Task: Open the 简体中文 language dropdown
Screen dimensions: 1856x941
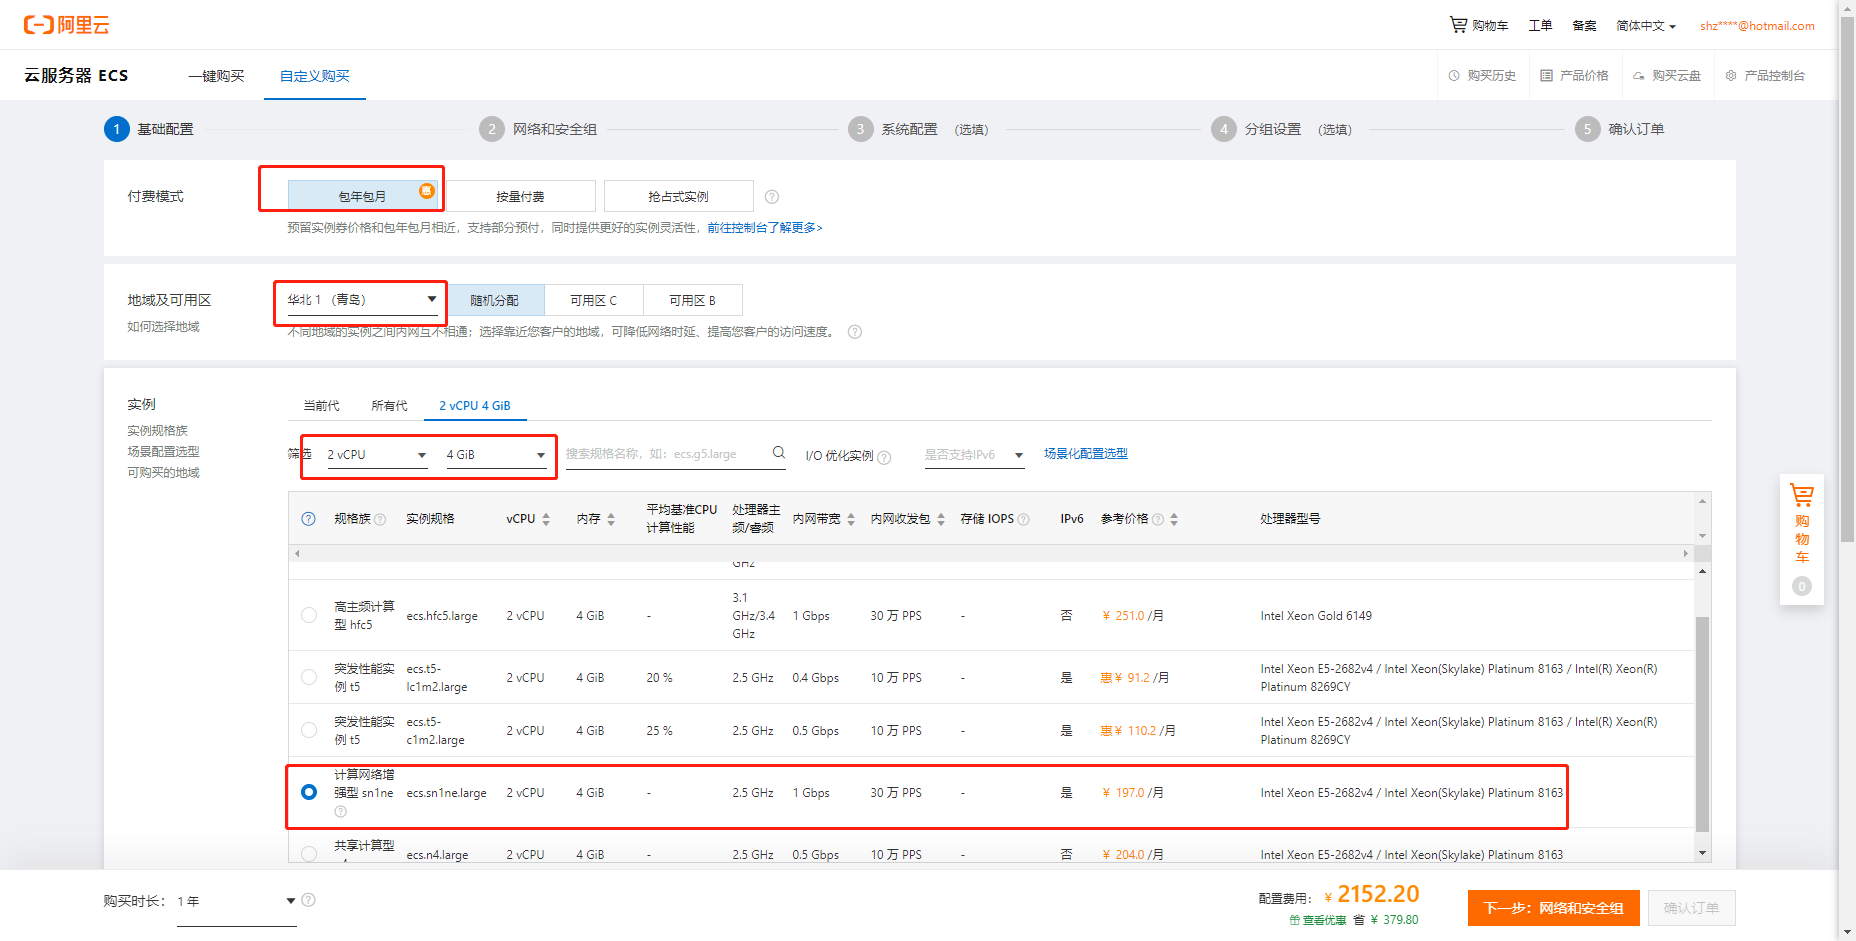Action: [1646, 25]
